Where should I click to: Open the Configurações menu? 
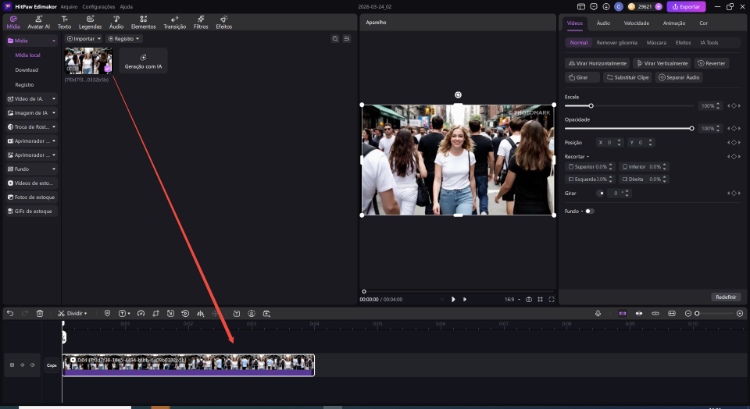[99, 7]
